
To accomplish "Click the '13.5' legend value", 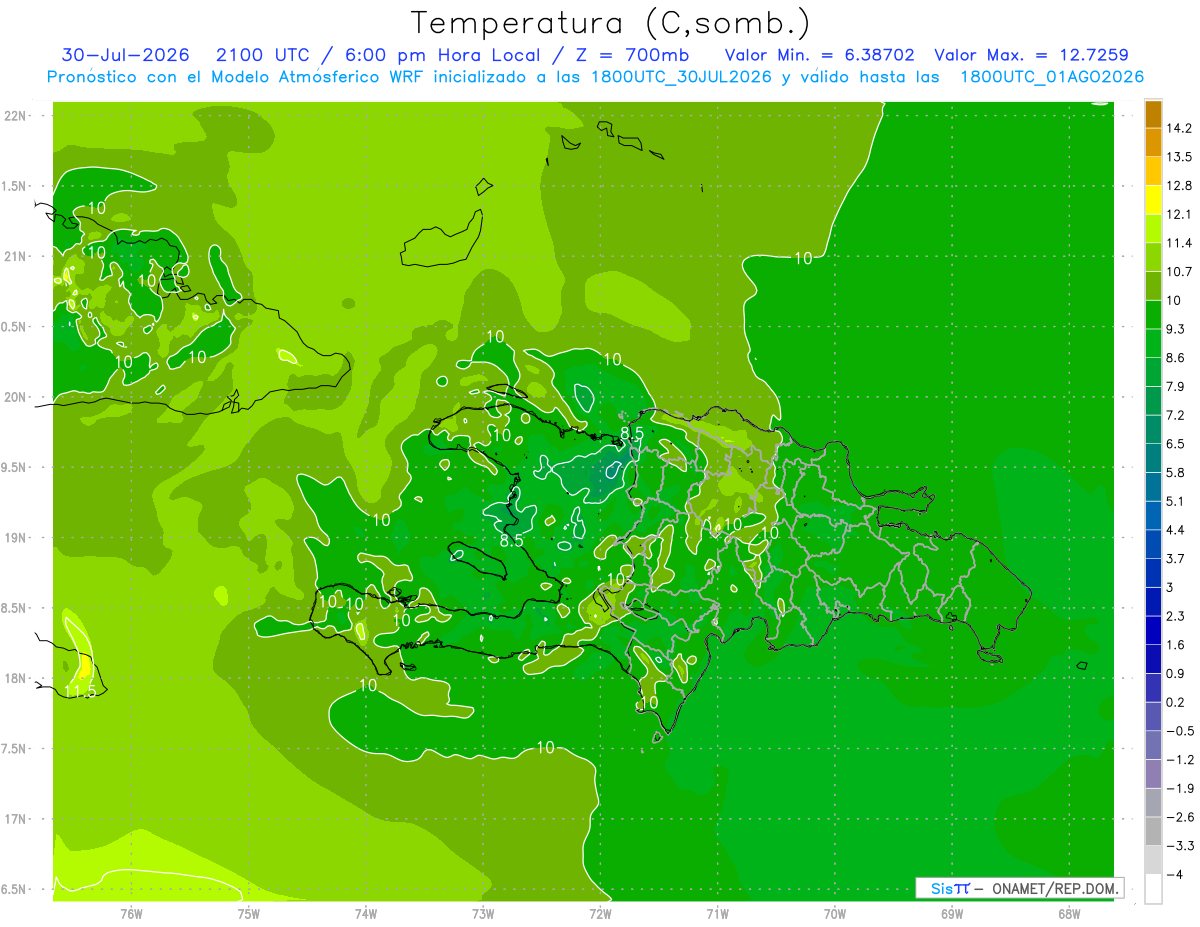I will pyautogui.click(x=1178, y=157).
